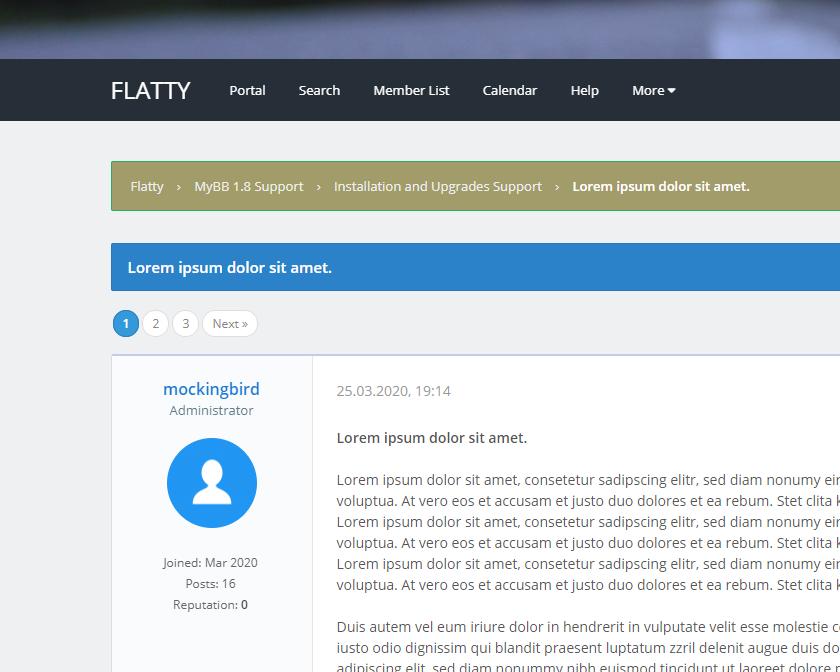840x672 pixels.
Task: Click the Next » pagination button
Action: [x=230, y=324]
